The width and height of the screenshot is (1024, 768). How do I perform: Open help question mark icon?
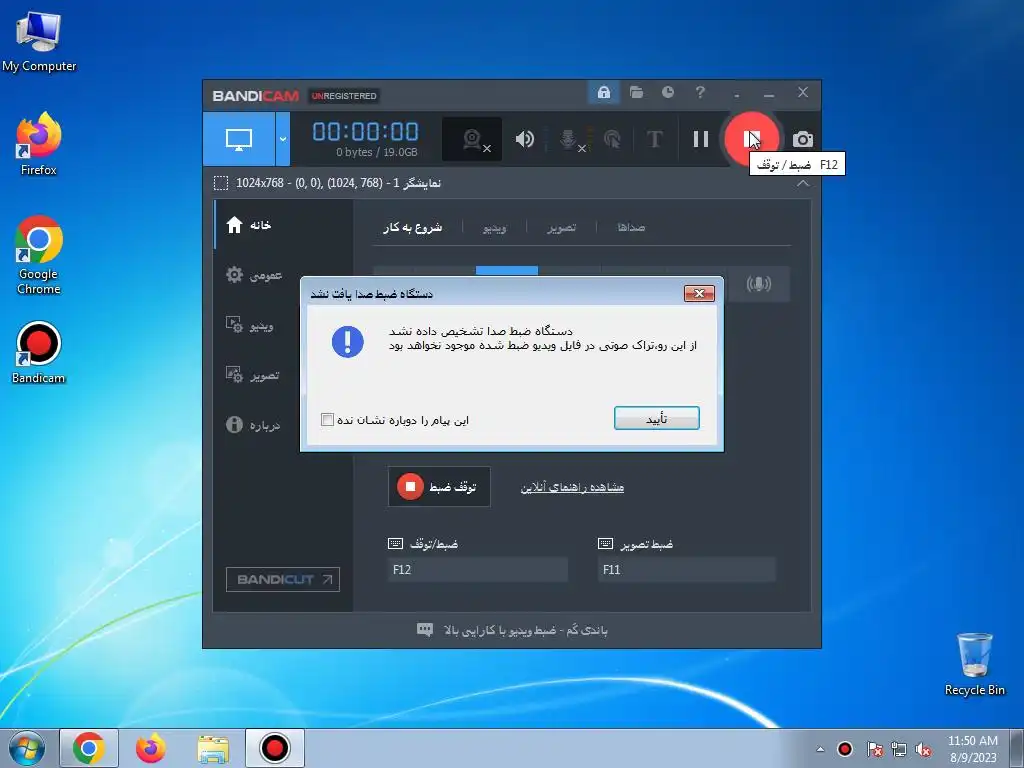[x=700, y=92]
